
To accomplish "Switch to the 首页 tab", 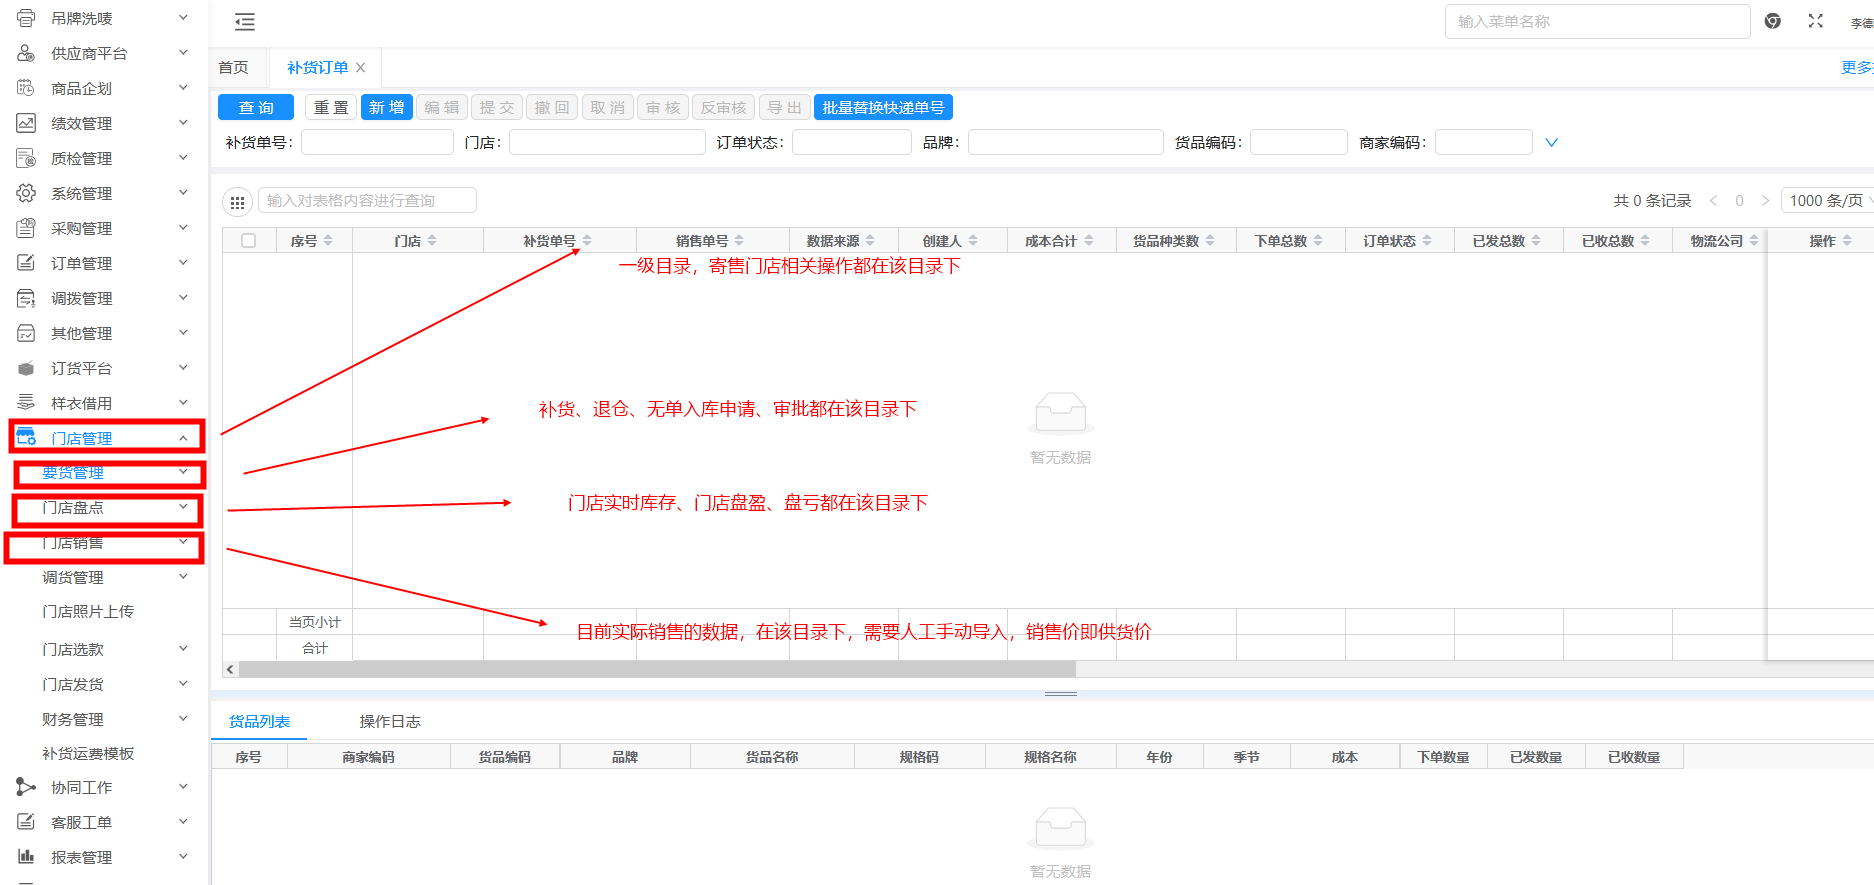I will (x=234, y=68).
